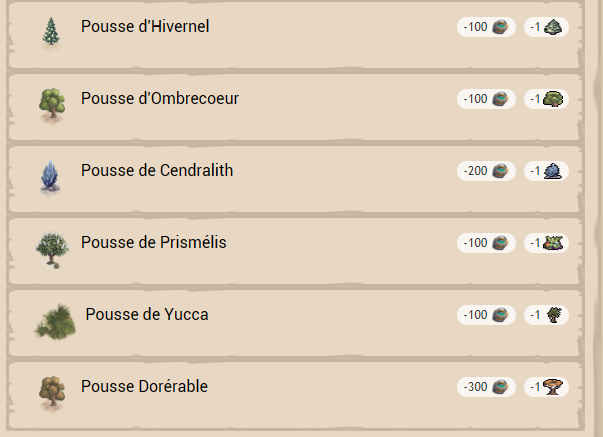Choose the Pousse Dorérable label
Viewport: 603px width, 437px height.
[144, 387]
